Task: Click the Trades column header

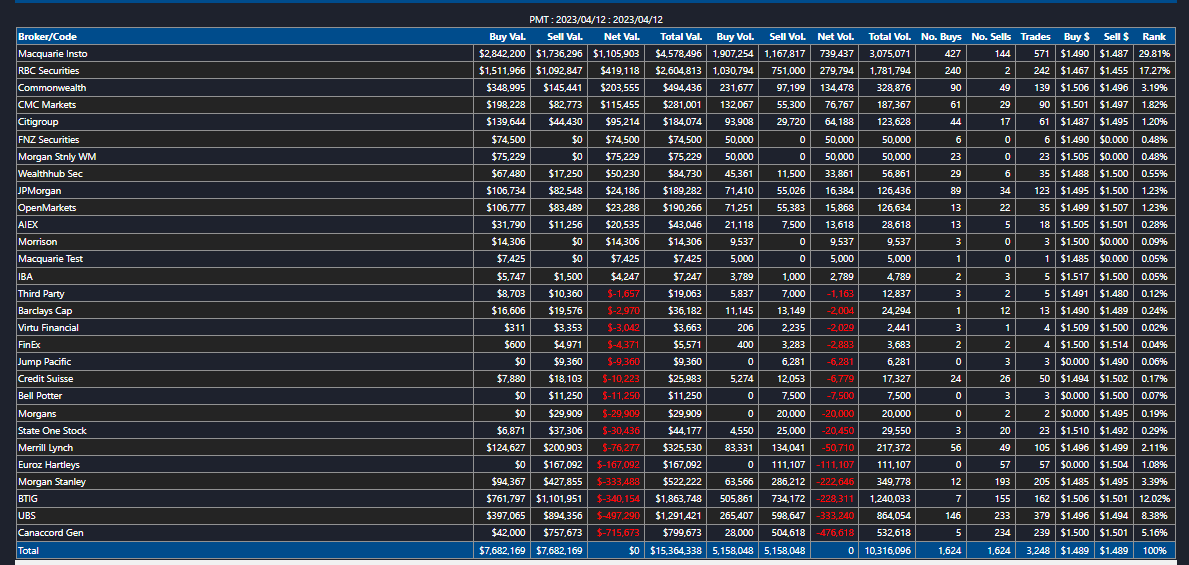Action: (x=1035, y=36)
